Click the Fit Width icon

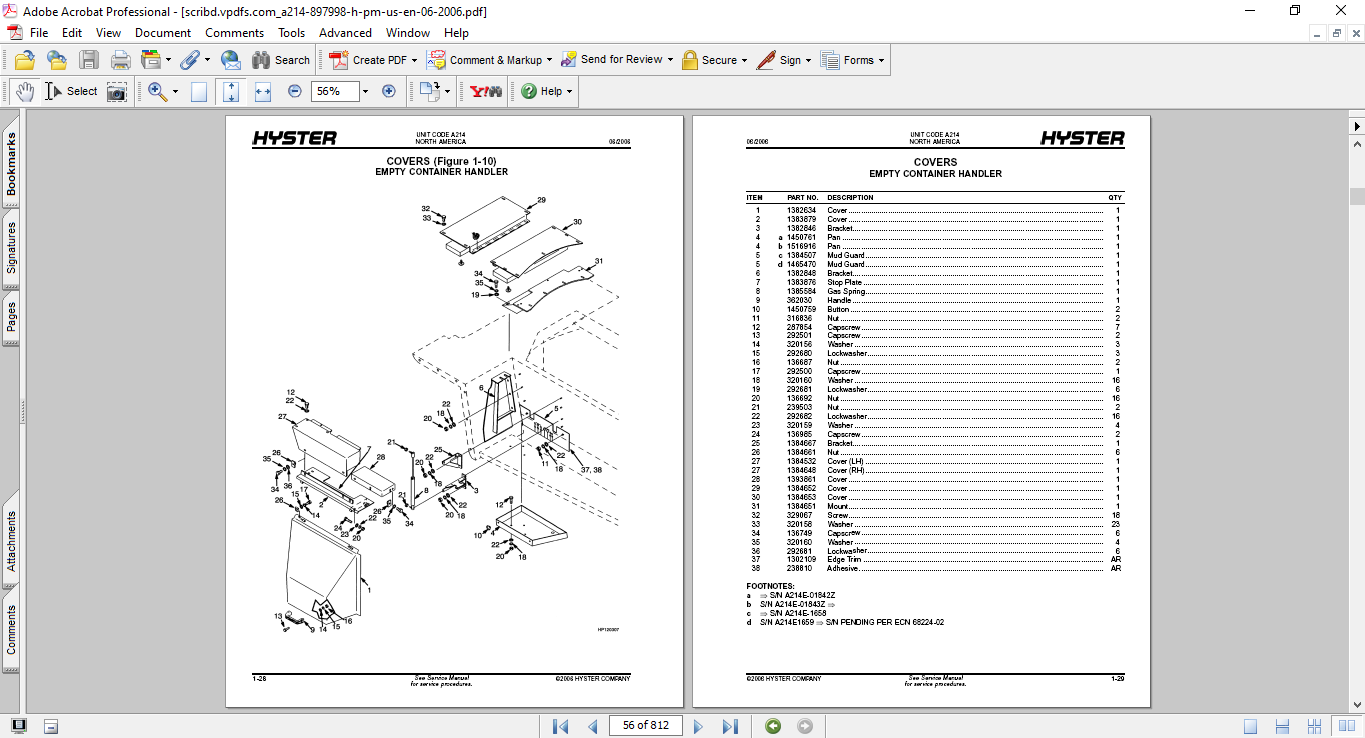(263, 91)
